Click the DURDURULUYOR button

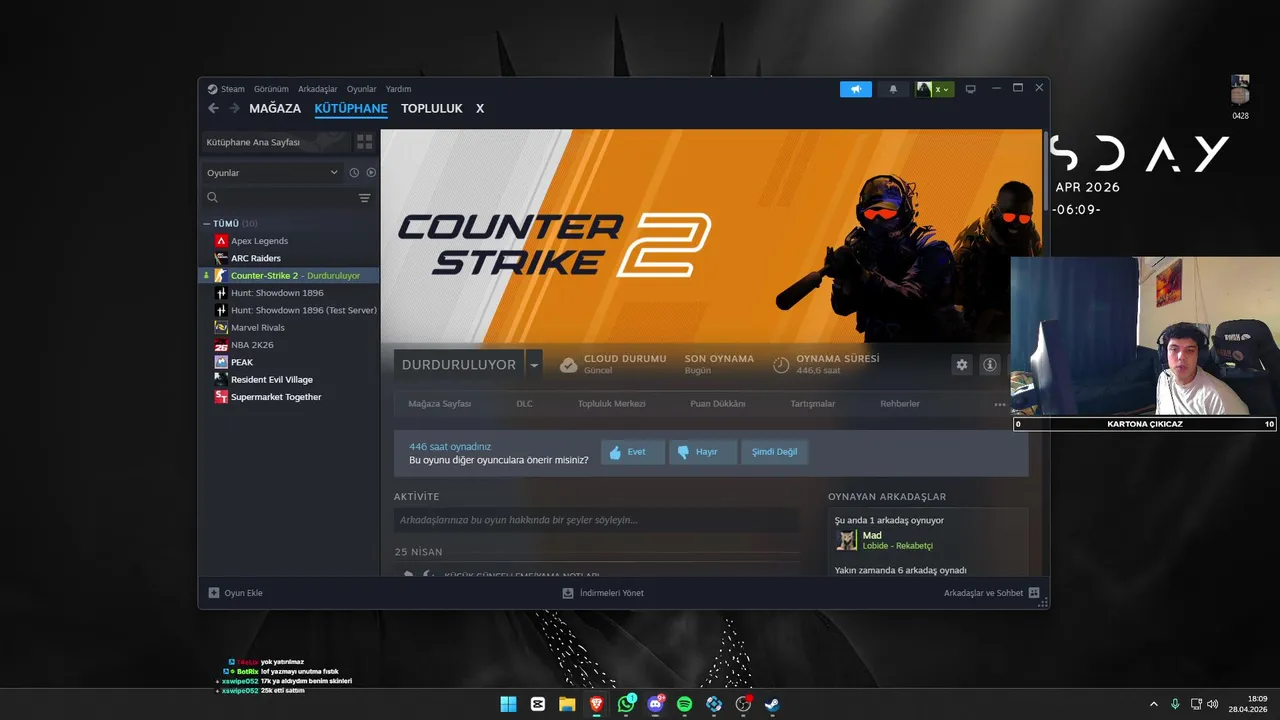click(459, 365)
